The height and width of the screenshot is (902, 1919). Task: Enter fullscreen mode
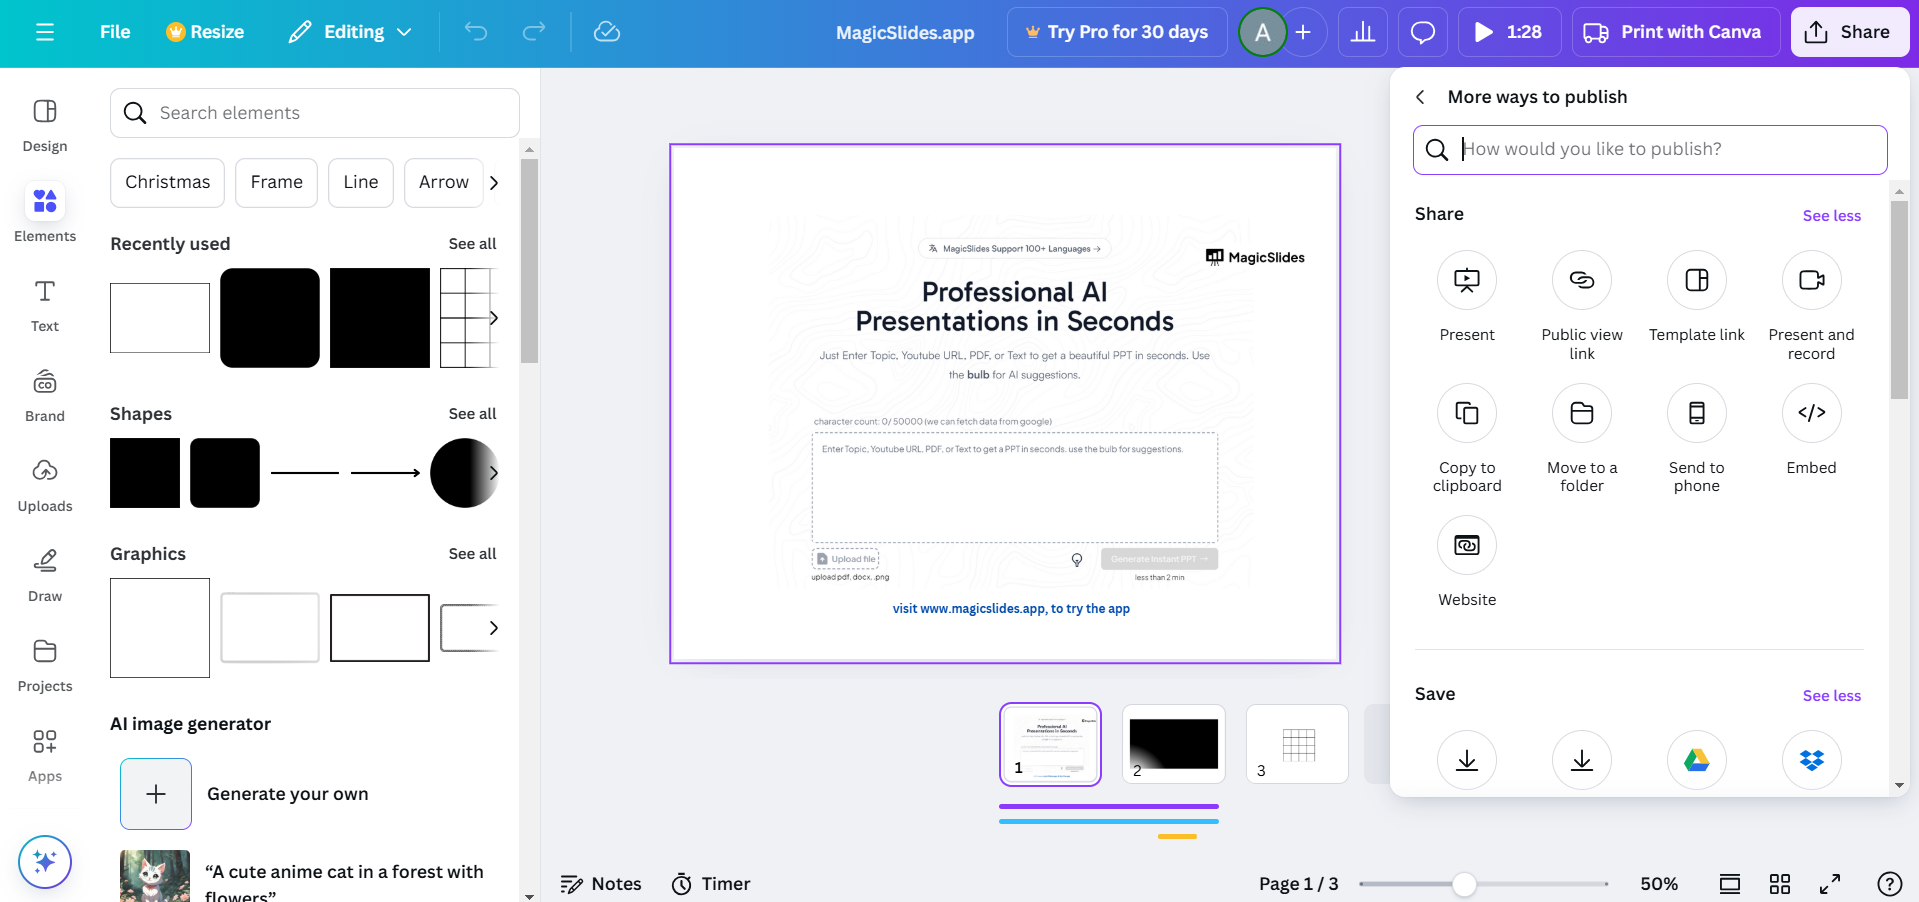1830,884
